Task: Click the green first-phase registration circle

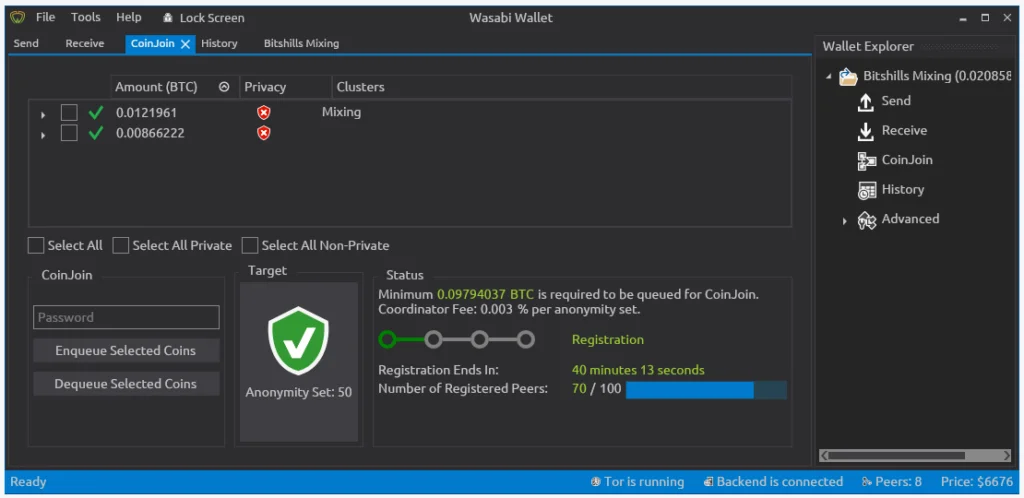Action: pyautogui.click(x=387, y=339)
